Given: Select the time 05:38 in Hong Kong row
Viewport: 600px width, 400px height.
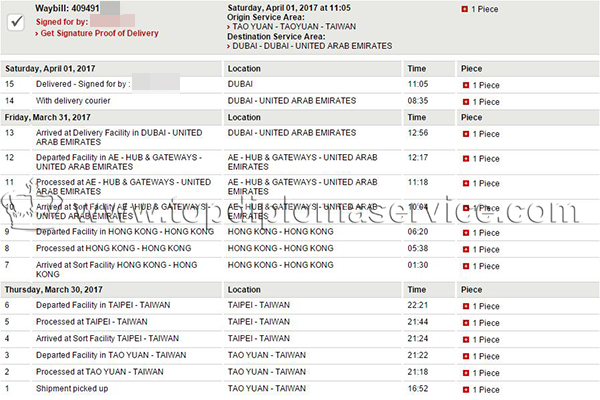Looking at the screenshot, I should tap(418, 248).
